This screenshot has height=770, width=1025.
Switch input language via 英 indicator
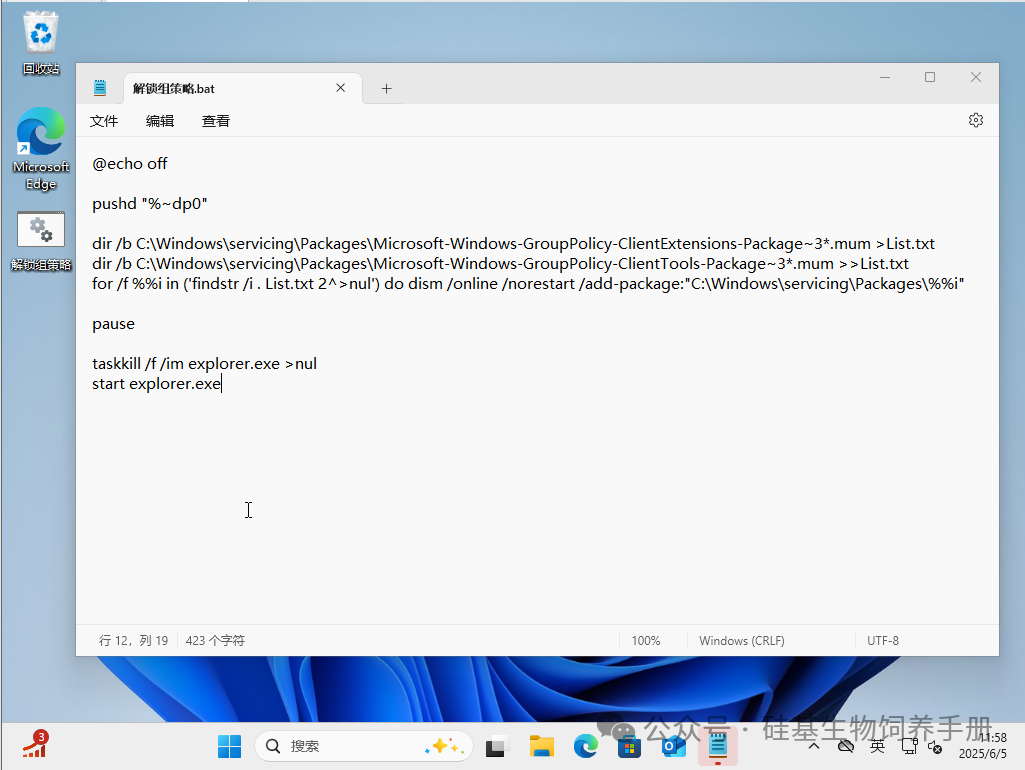(x=877, y=746)
